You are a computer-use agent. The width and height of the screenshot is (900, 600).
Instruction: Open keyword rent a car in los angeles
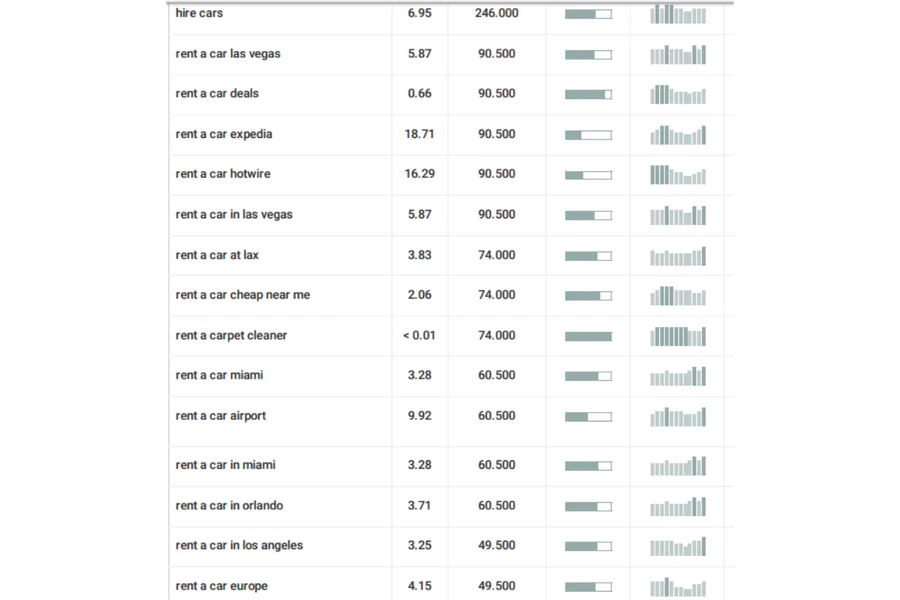click(239, 546)
